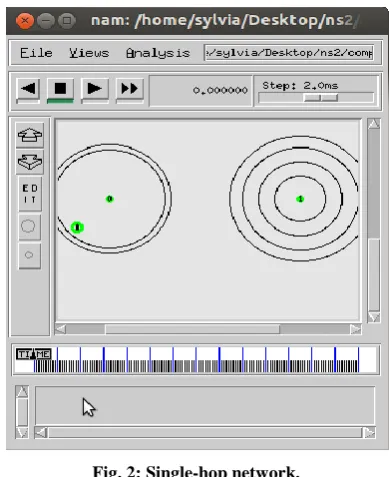The image size is (389, 477).
Task: Click the canvas vertical scrollbar thumb
Action: pos(374,274)
